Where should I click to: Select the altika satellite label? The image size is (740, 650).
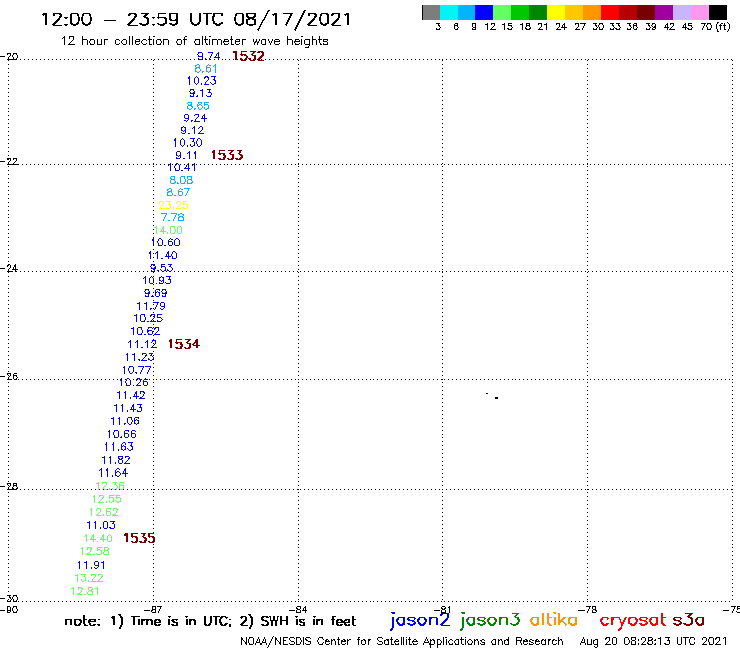[554, 620]
